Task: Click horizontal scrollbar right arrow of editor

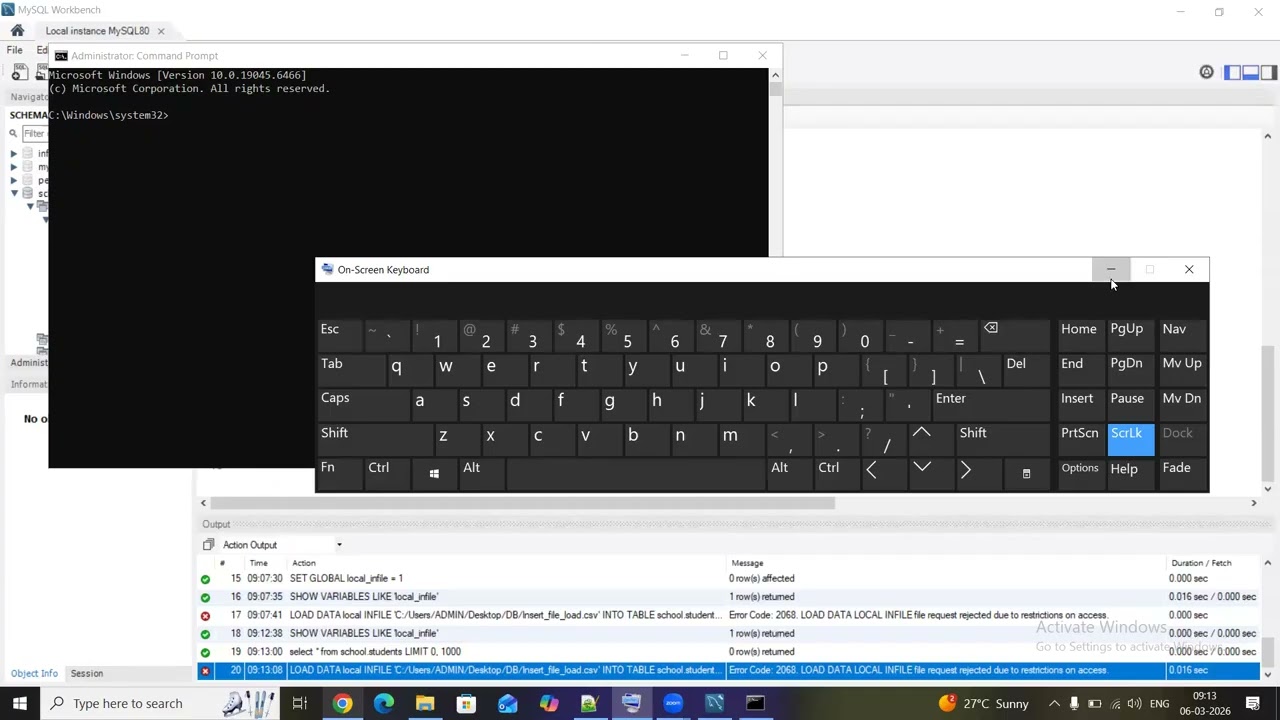Action: click(x=1254, y=503)
